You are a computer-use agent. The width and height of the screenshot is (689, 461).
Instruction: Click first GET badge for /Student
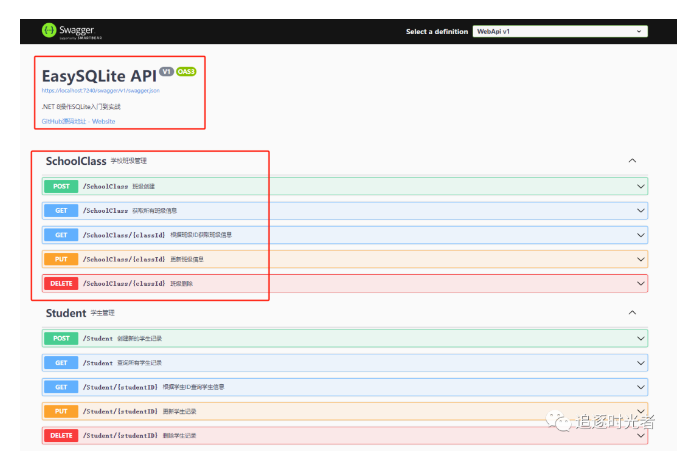61,363
